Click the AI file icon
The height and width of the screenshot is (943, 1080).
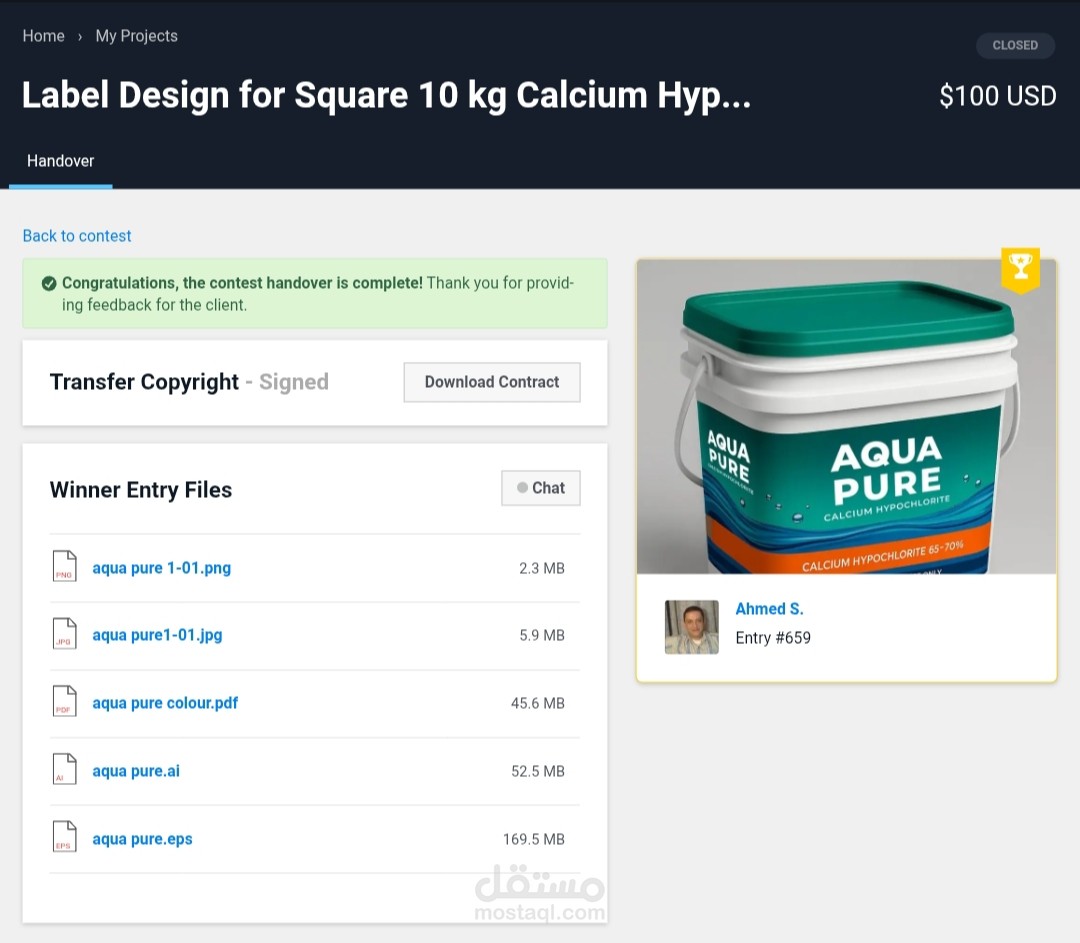pyautogui.click(x=64, y=770)
